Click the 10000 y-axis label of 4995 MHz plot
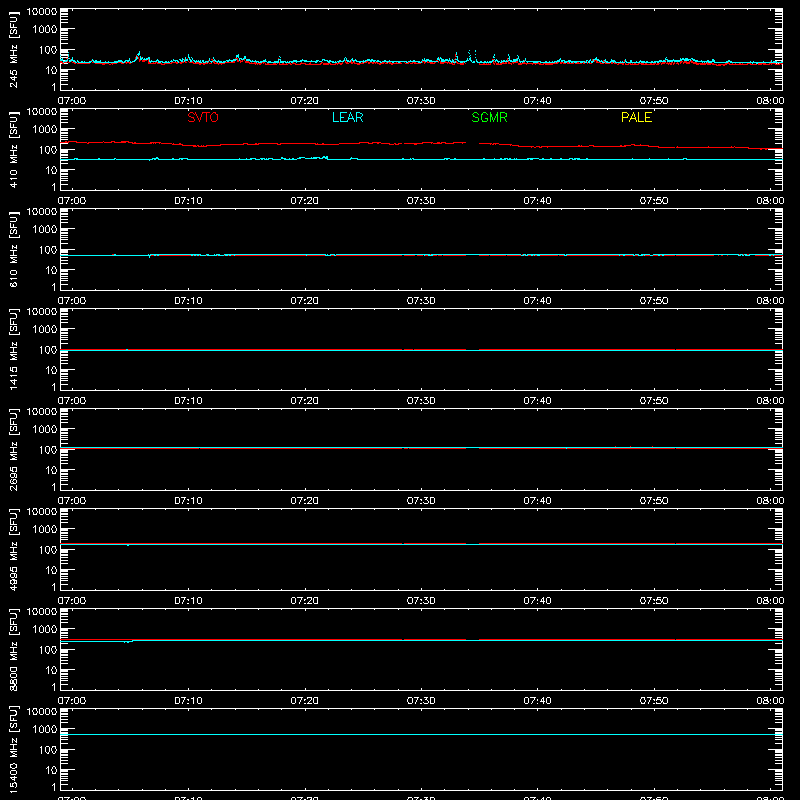This screenshot has height=800, width=800. 42,512
